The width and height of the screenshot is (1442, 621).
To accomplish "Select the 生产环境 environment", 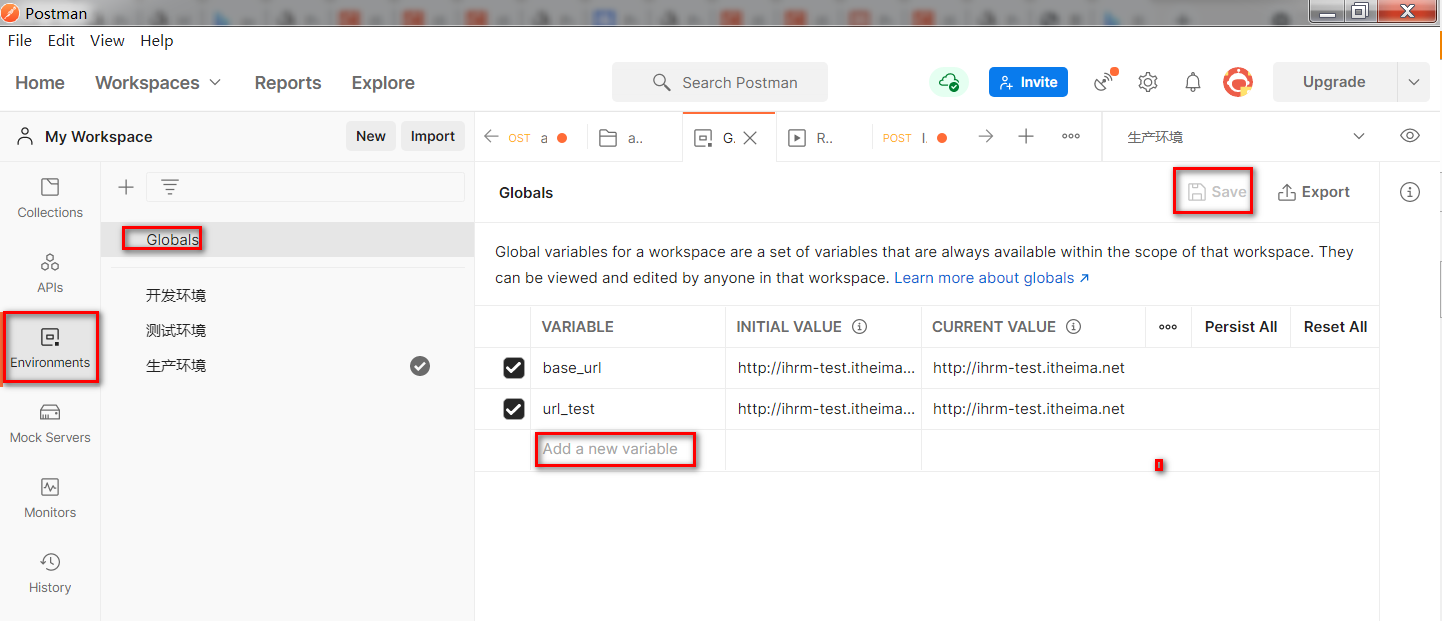I will (x=287, y=366).
